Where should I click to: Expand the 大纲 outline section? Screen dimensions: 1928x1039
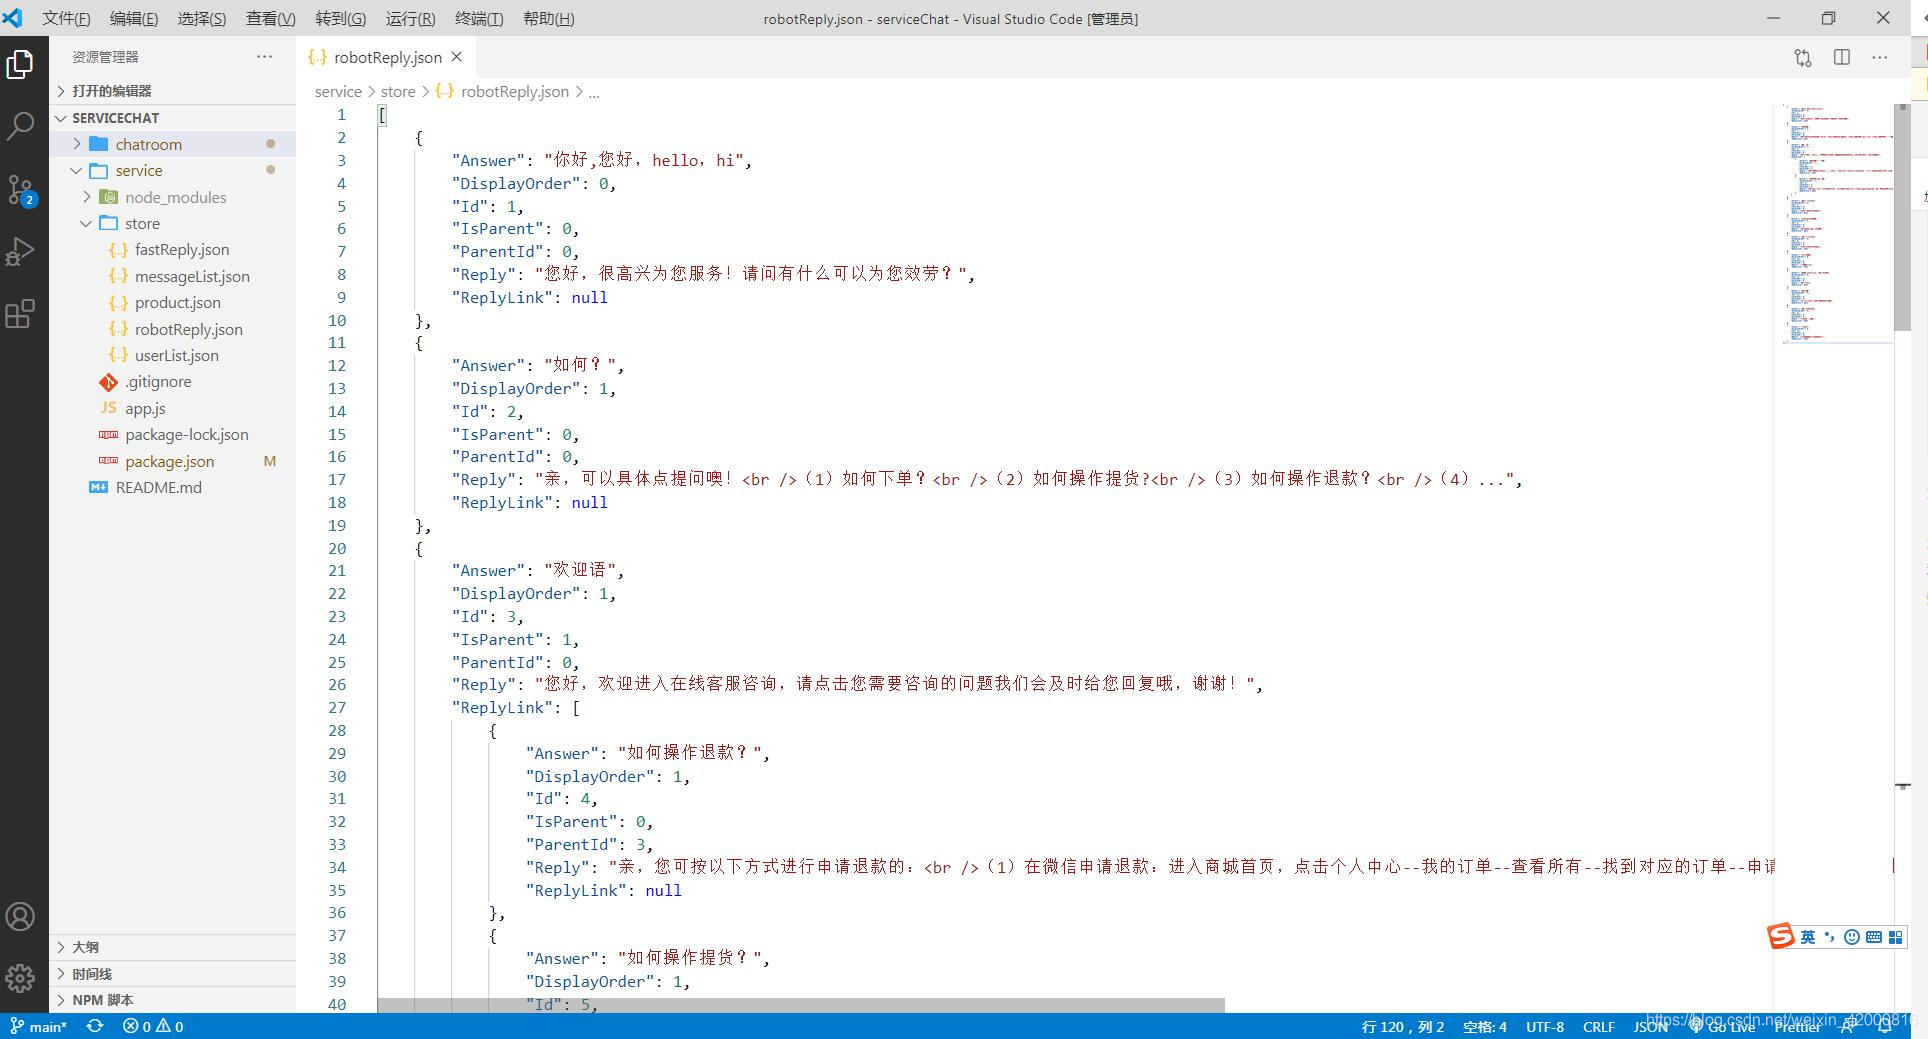pyautogui.click(x=173, y=947)
